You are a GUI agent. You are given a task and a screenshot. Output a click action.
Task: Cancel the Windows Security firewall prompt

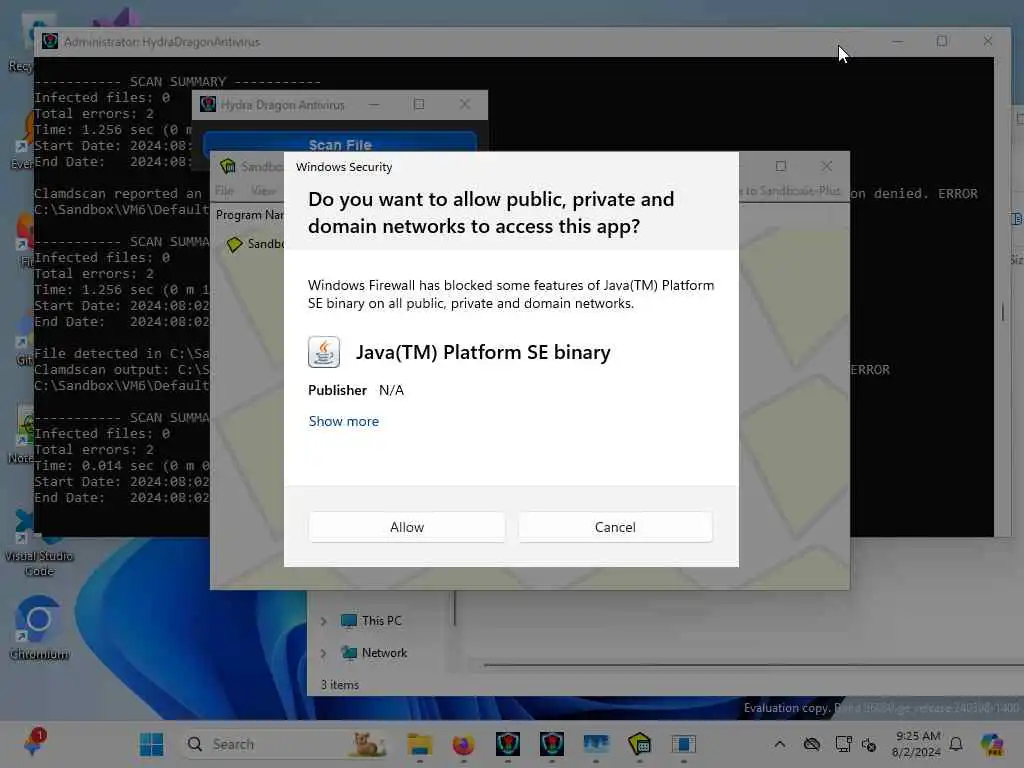pyautogui.click(x=615, y=527)
